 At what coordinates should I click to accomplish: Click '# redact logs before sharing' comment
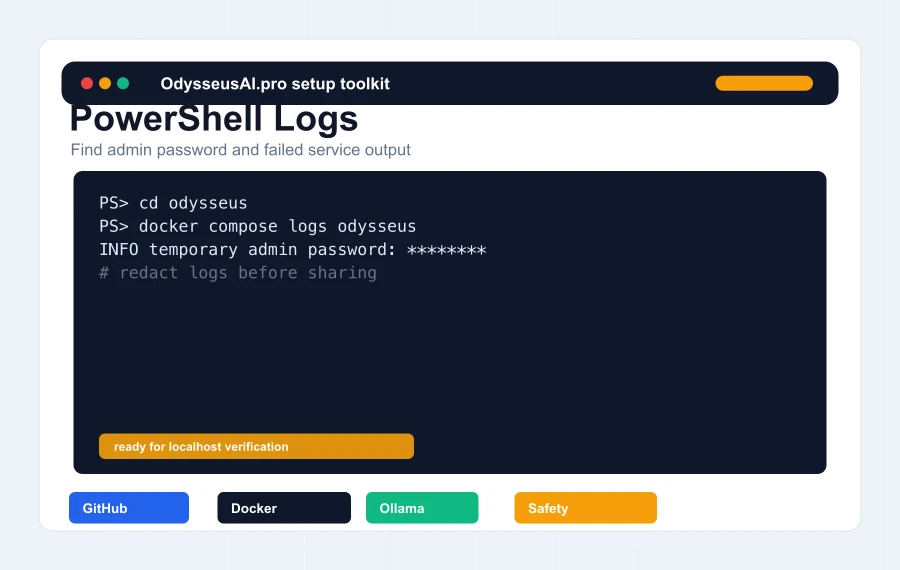[238, 273]
